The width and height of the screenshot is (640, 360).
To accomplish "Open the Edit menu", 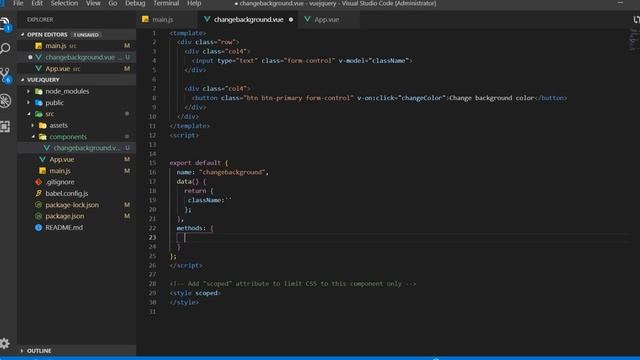I will (x=37, y=4).
